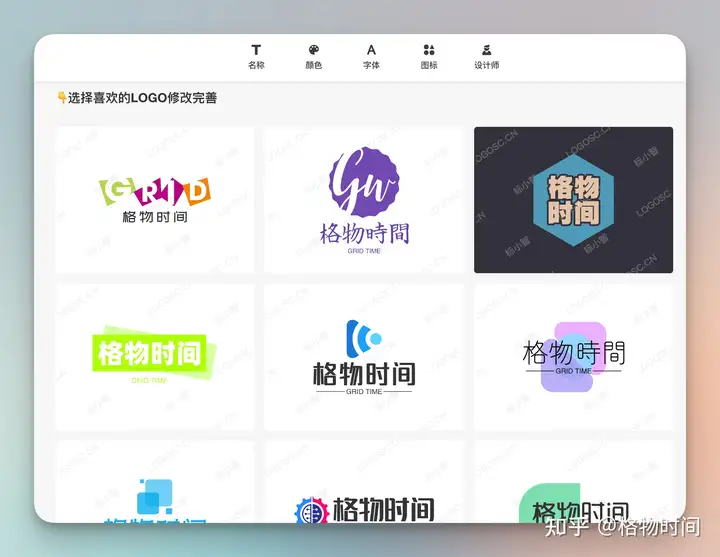Choose the purple Gw 格物時間 logo
Image resolution: width=720 pixels, height=557 pixels.
tap(364, 200)
